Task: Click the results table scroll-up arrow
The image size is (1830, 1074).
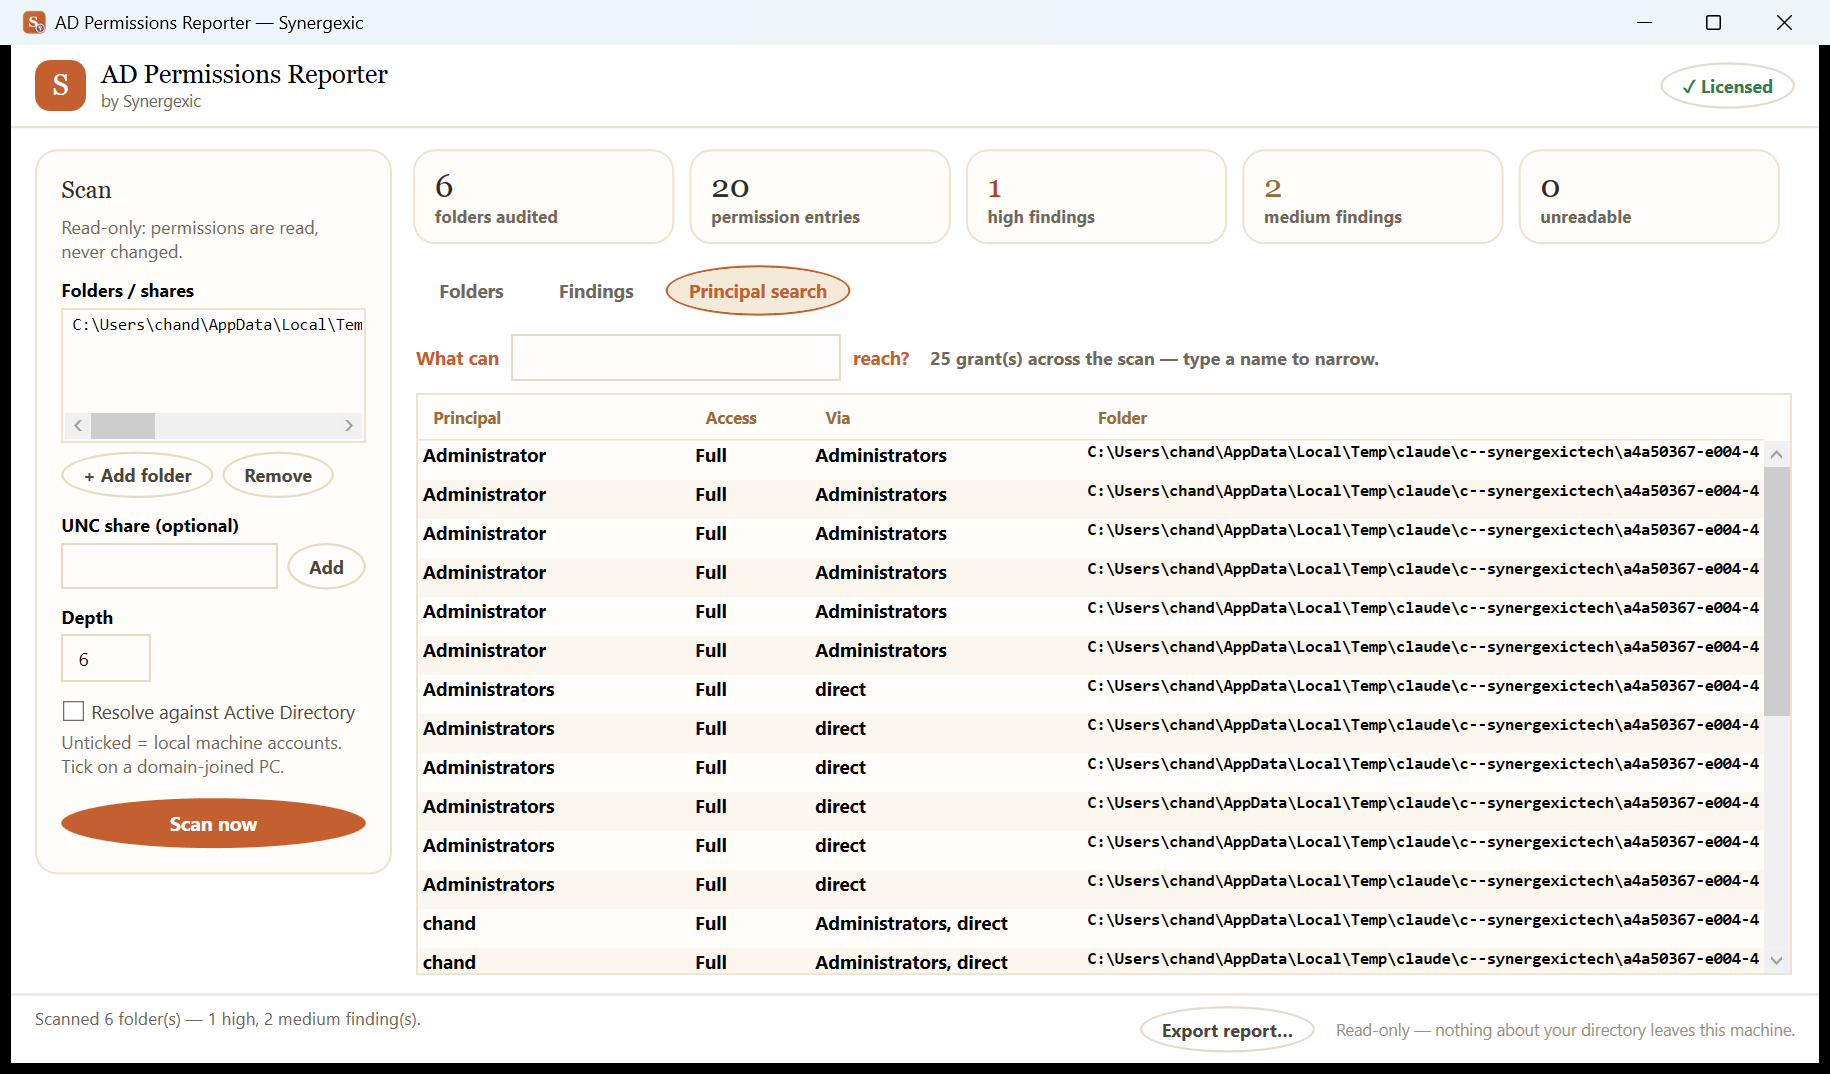Action: coord(1777,454)
